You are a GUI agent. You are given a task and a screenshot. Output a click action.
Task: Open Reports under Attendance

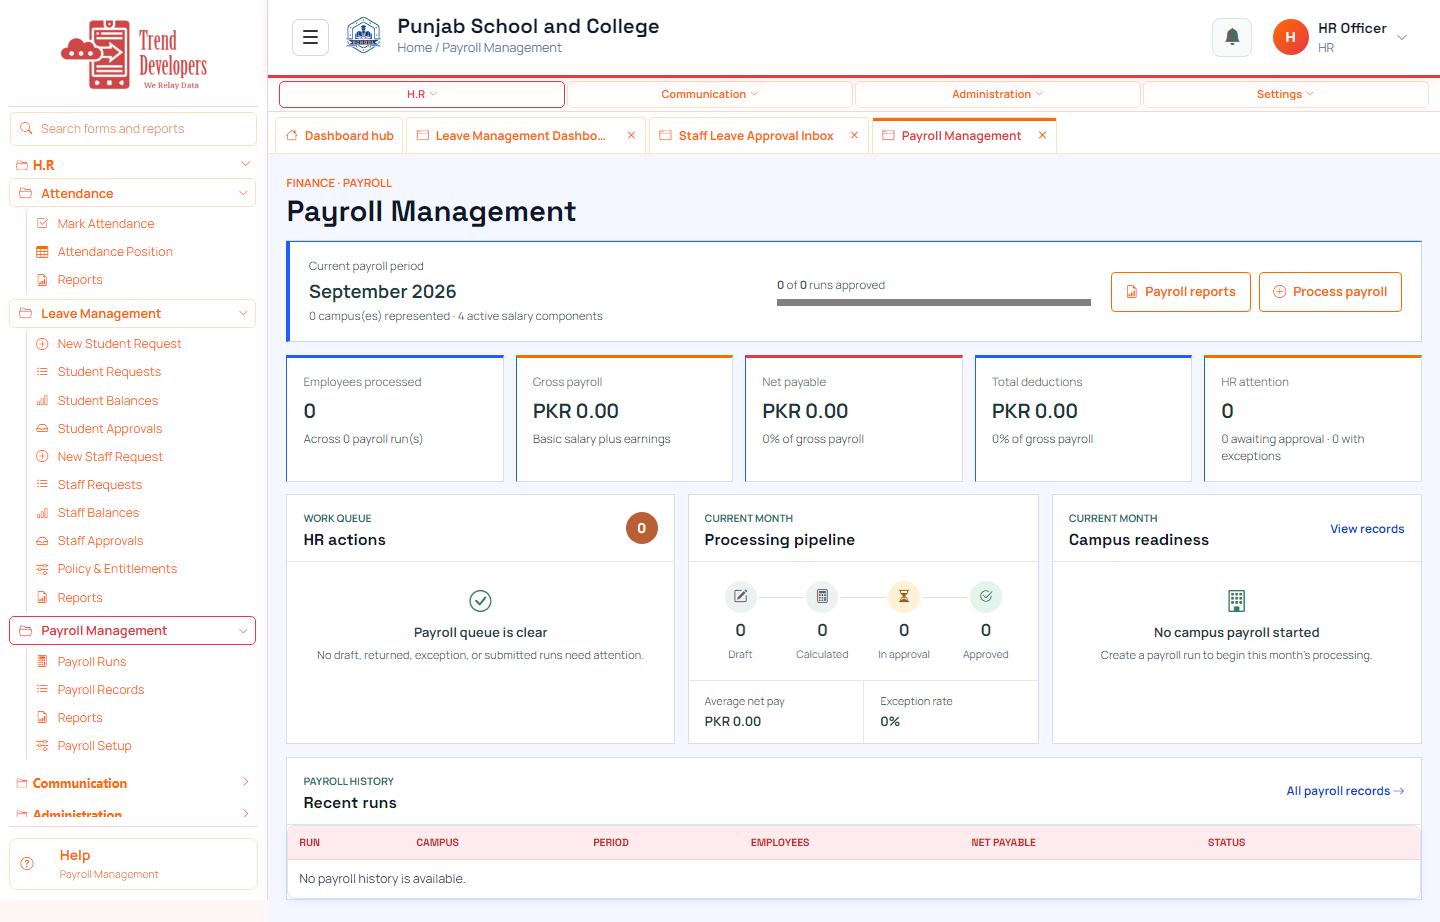80,280
